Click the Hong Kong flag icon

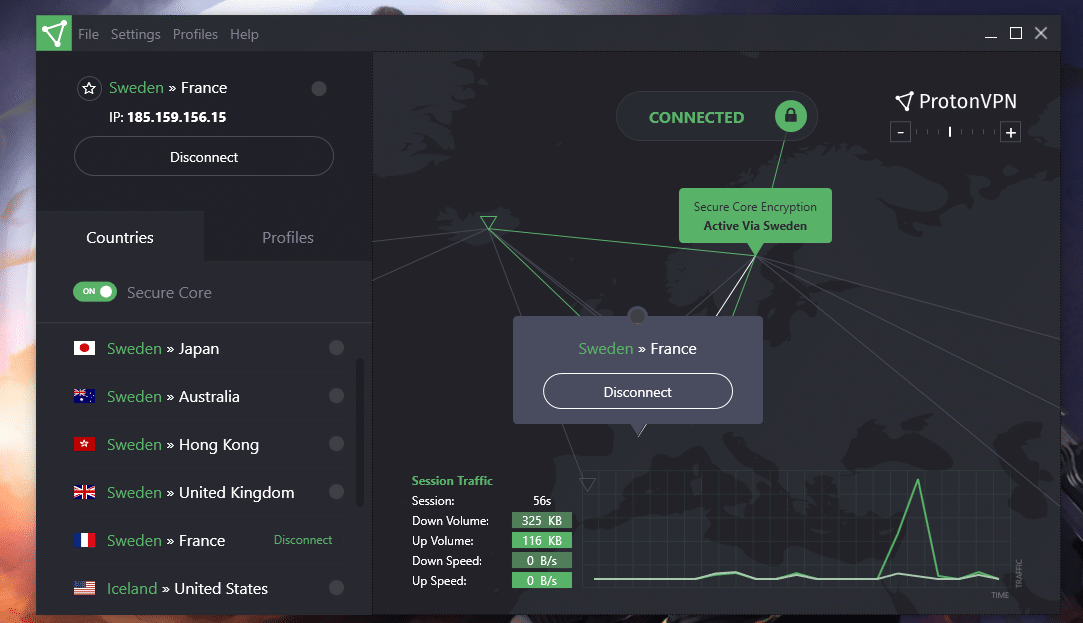[84, 444]
